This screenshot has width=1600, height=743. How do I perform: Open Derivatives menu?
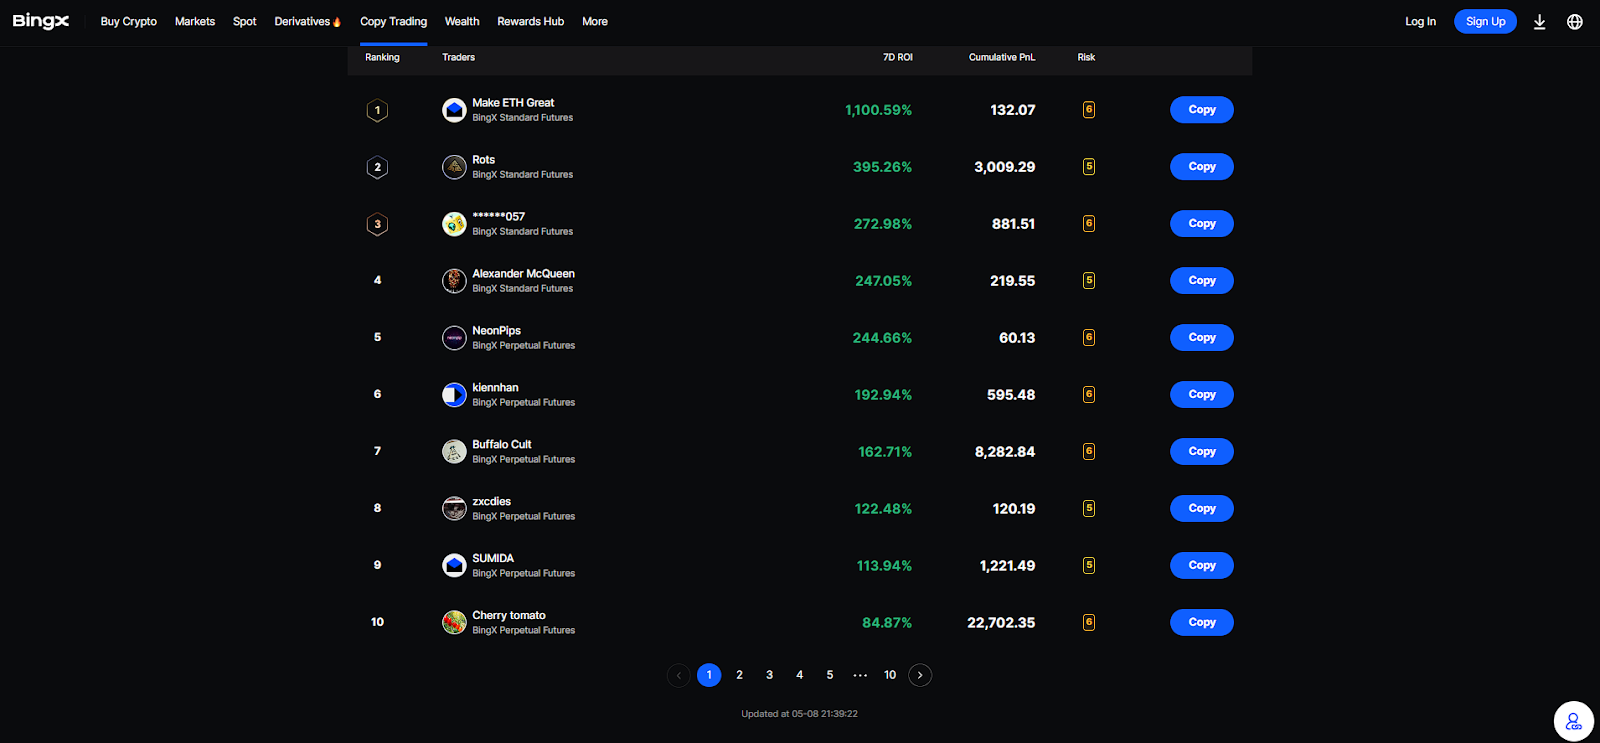(x=307, y=21)
